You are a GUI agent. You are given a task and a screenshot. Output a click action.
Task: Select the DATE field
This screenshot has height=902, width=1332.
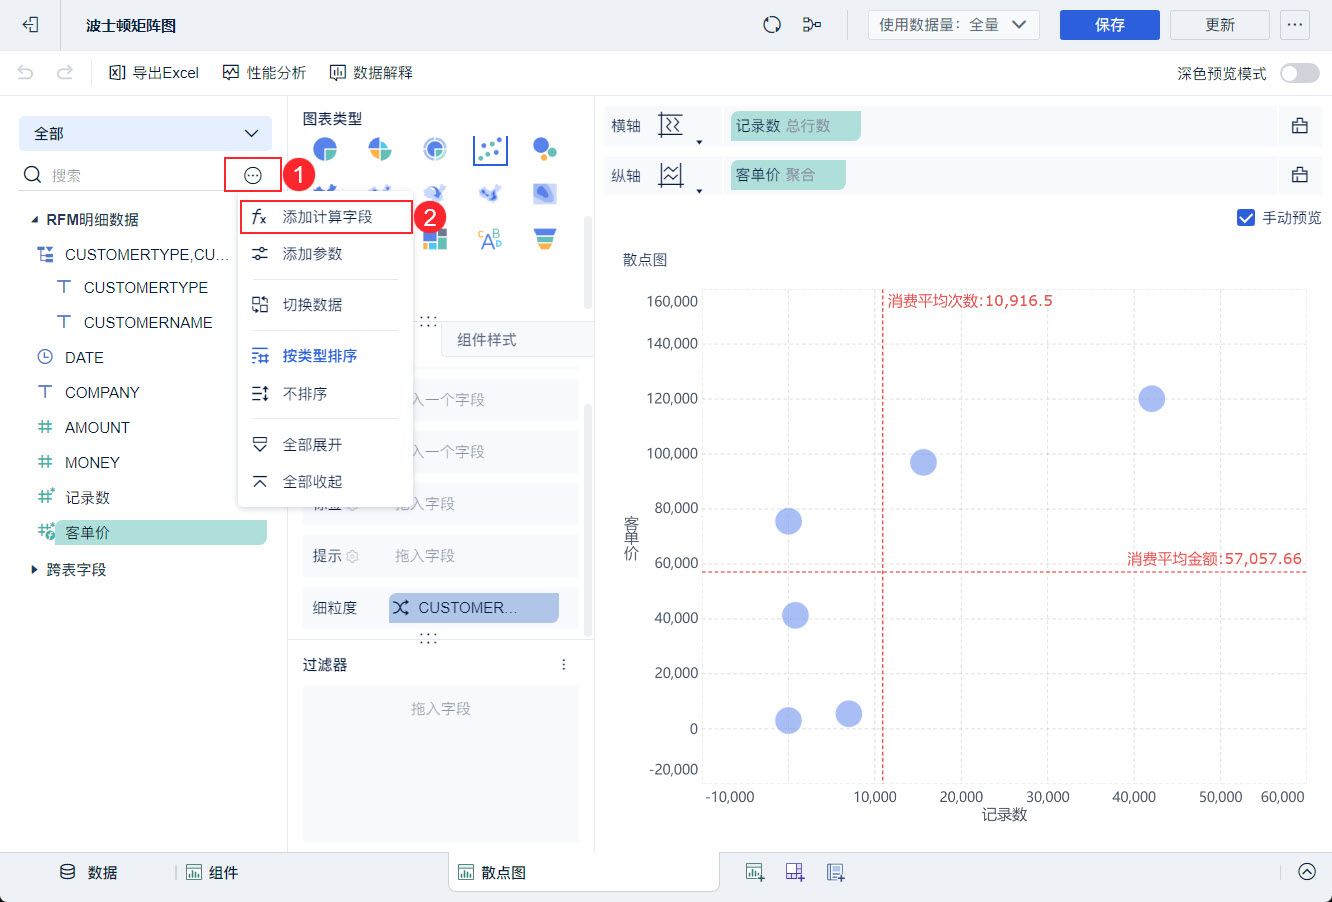pos(84,358)
